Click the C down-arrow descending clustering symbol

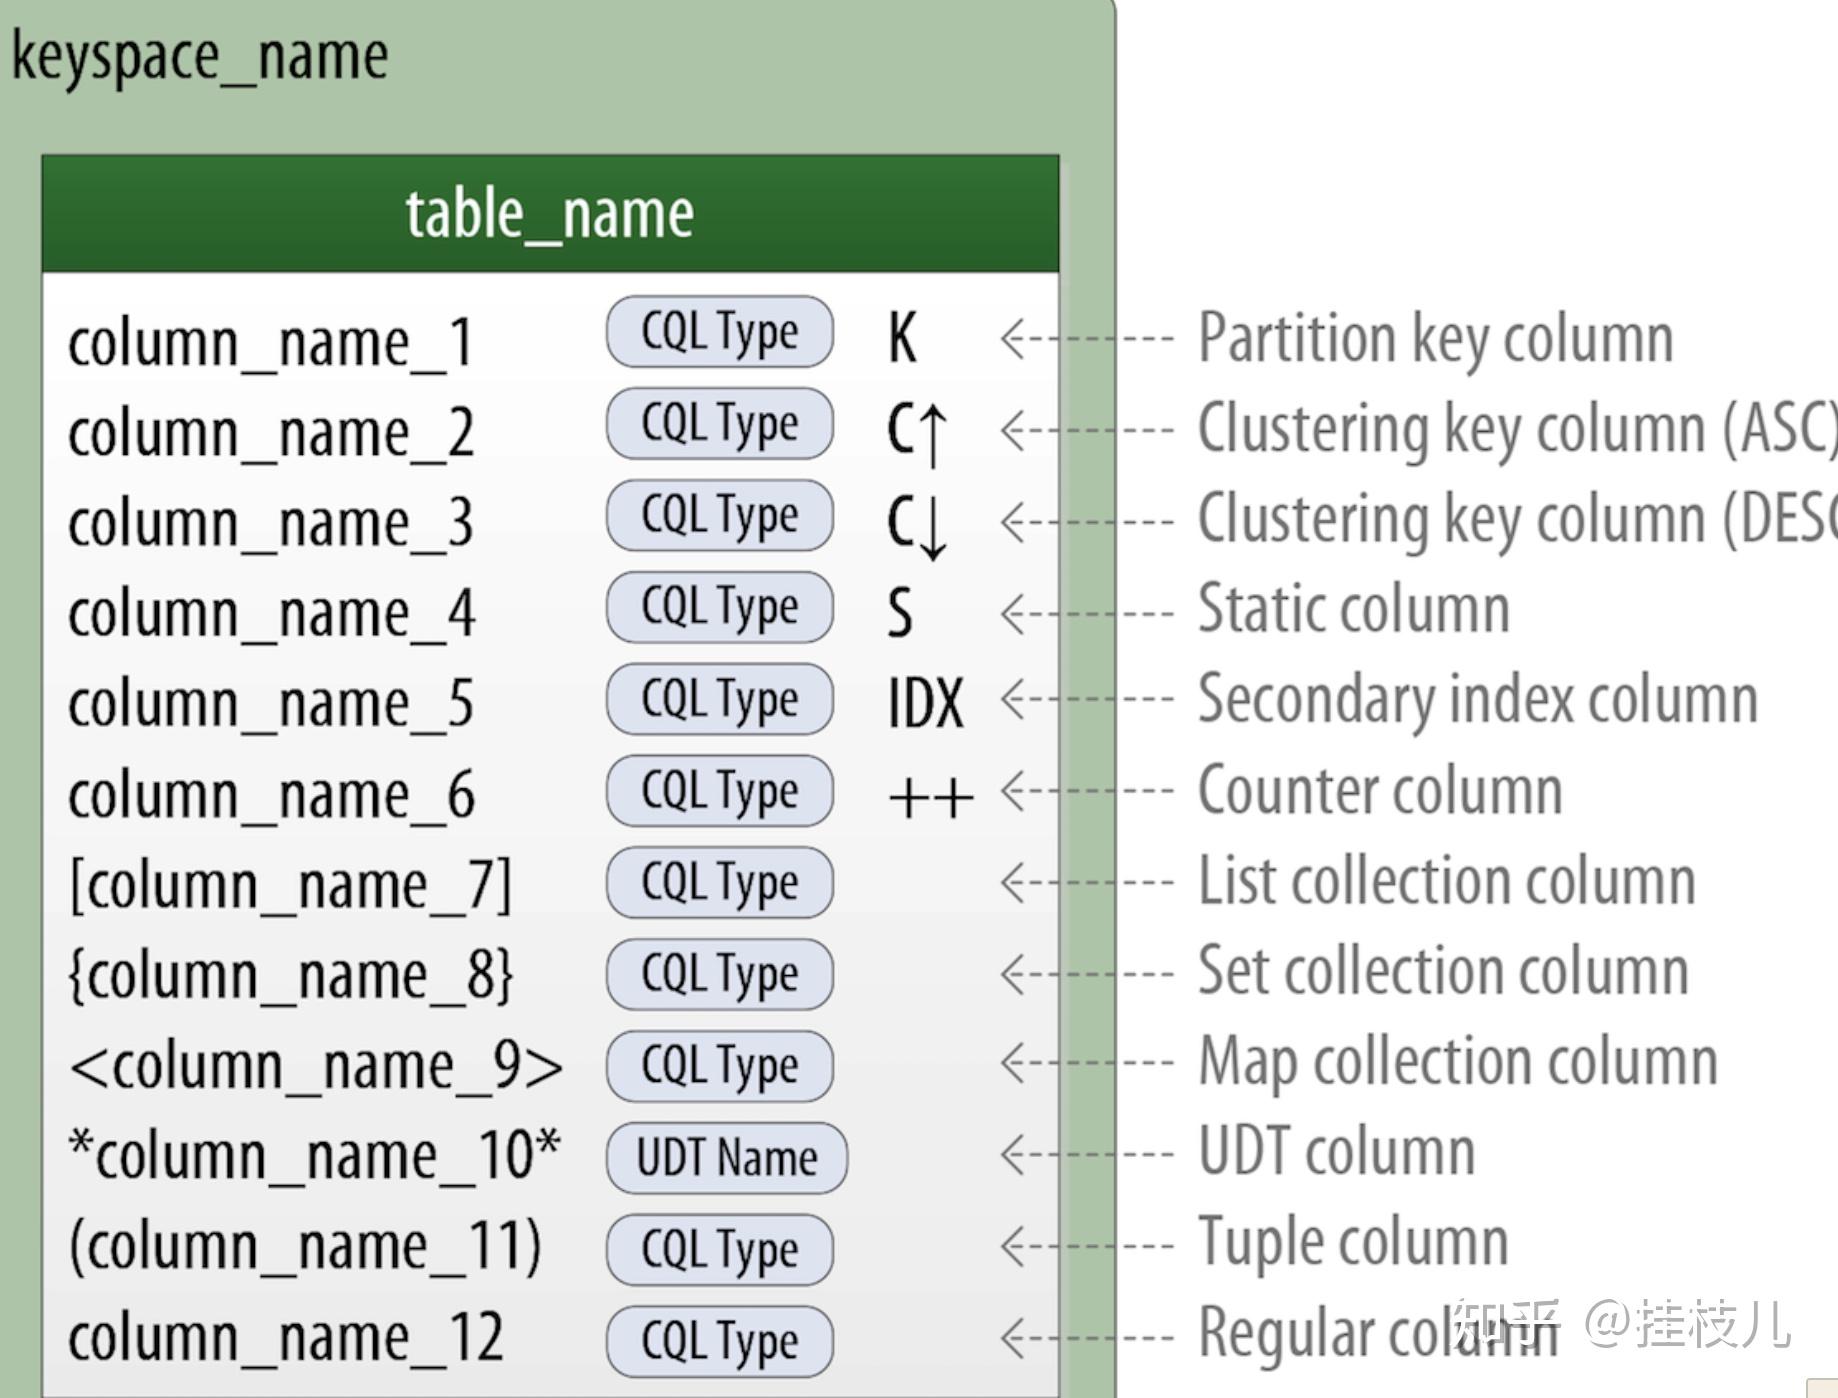917,526
